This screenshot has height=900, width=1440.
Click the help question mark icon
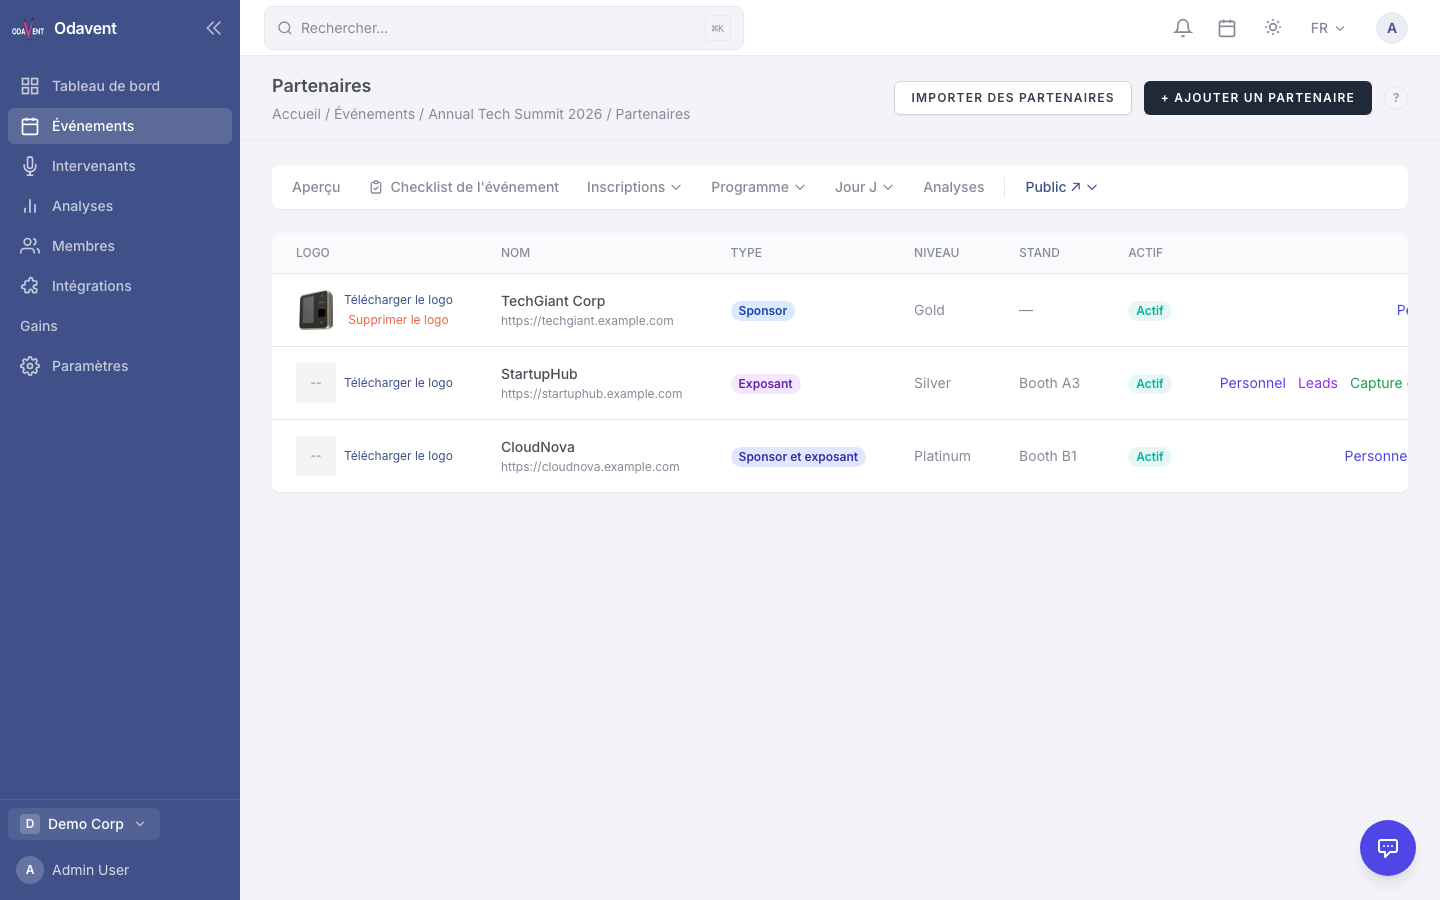[1396, 98]
